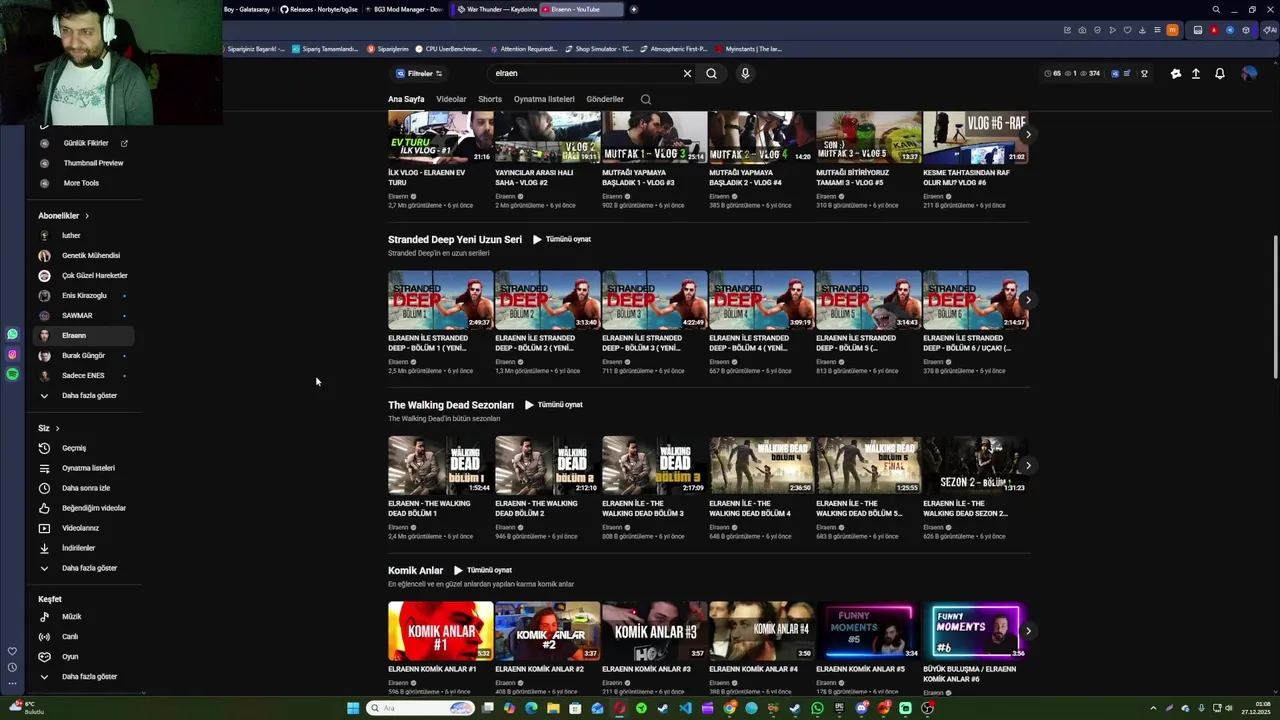Screen dimensions: 1280x720
Task: Play all The Walking Dead Sezonları
Action: (554, 405)
